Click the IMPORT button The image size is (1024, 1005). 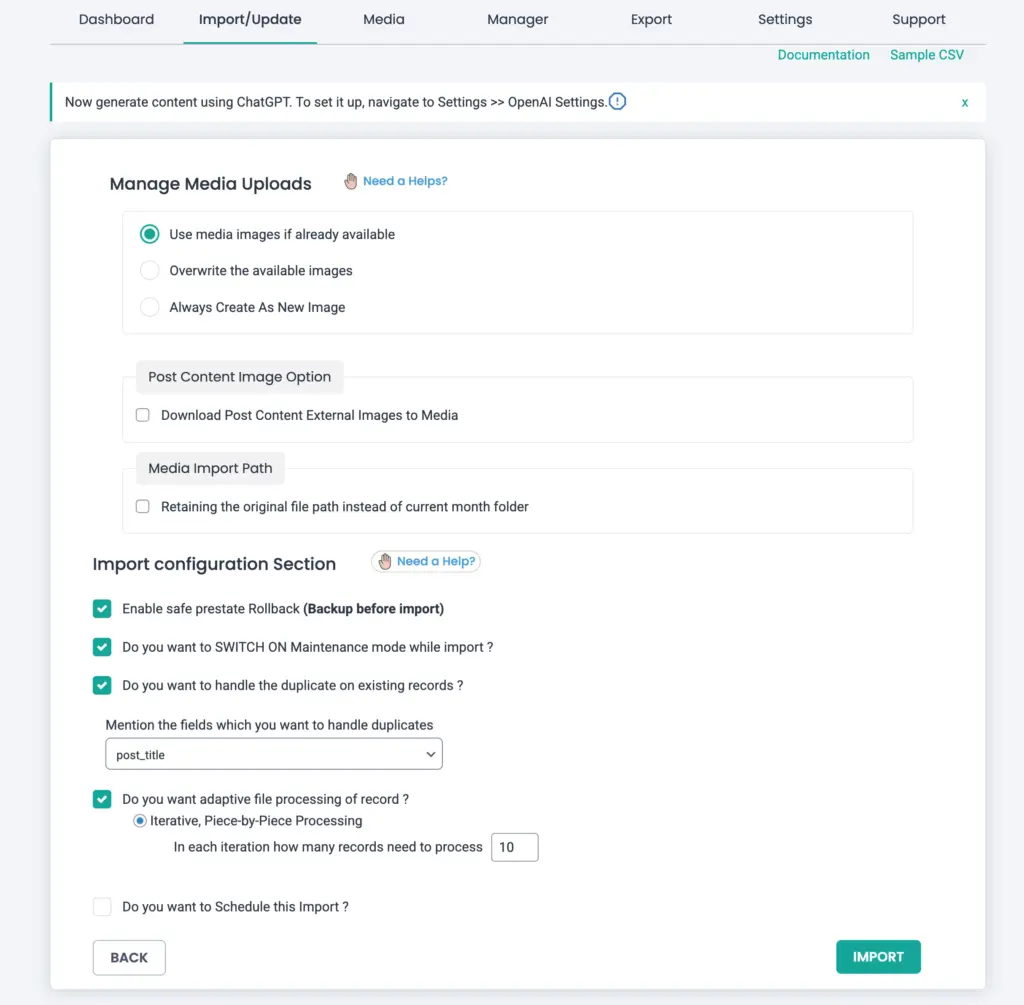878,956
